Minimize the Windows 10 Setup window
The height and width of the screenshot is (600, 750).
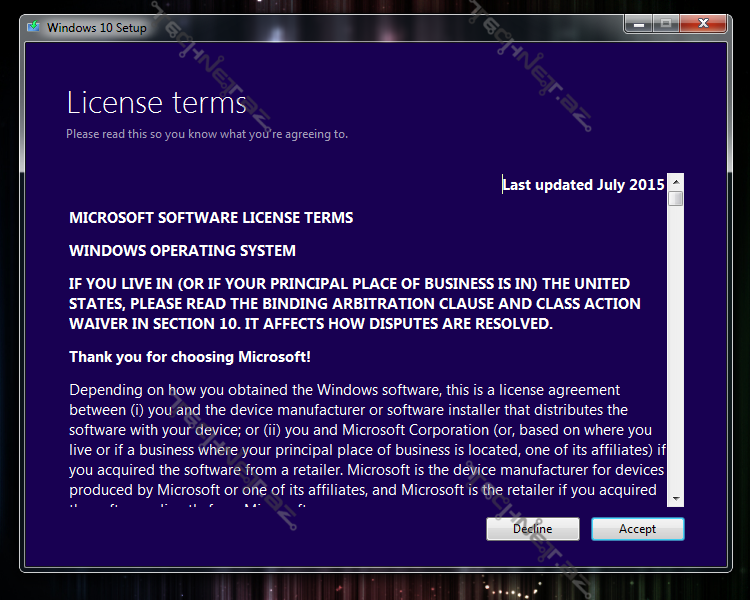pos(639,24)
